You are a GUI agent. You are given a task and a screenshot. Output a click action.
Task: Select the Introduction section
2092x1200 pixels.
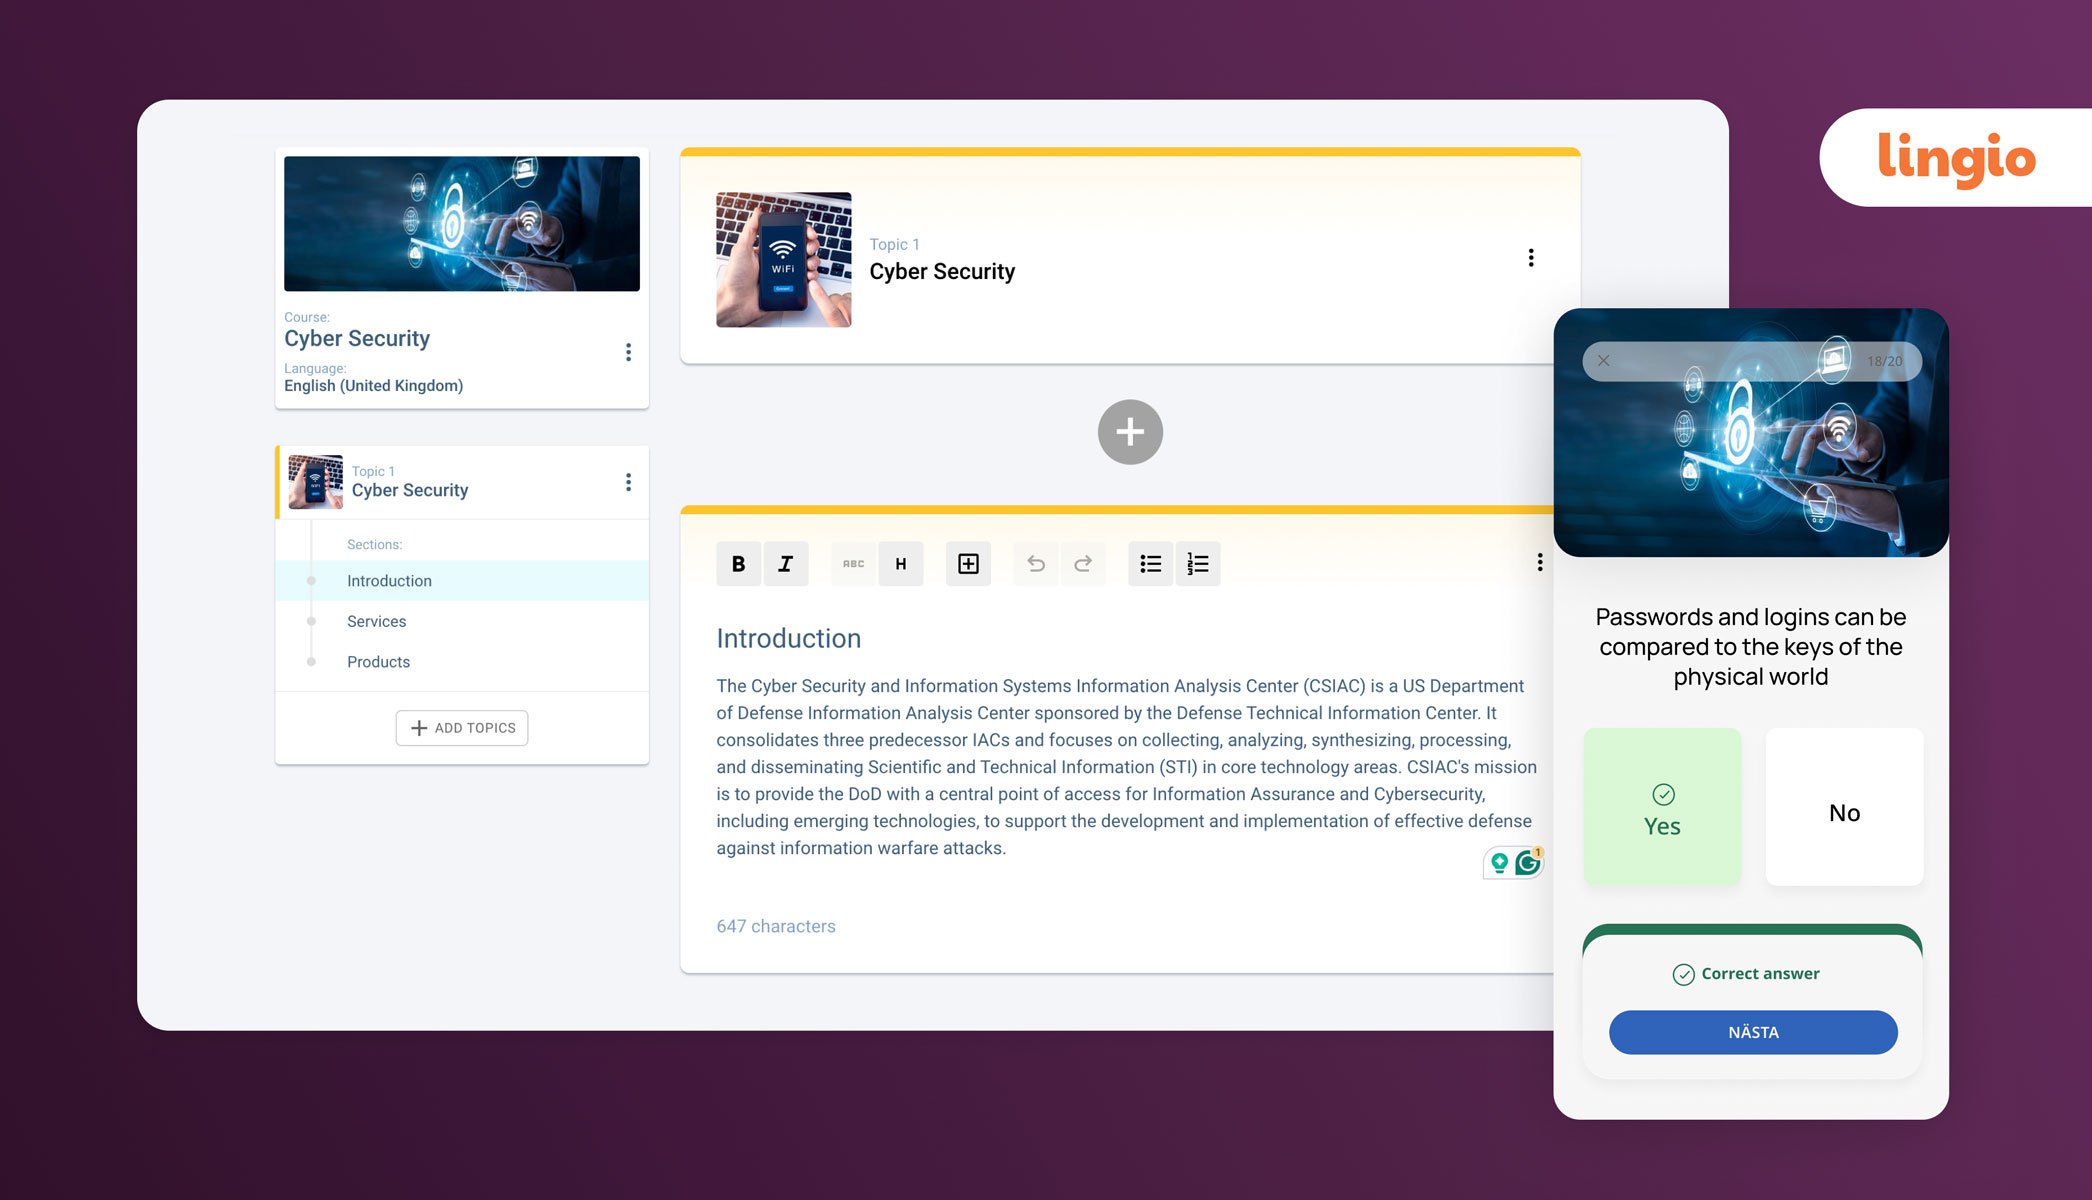[388, 581]
